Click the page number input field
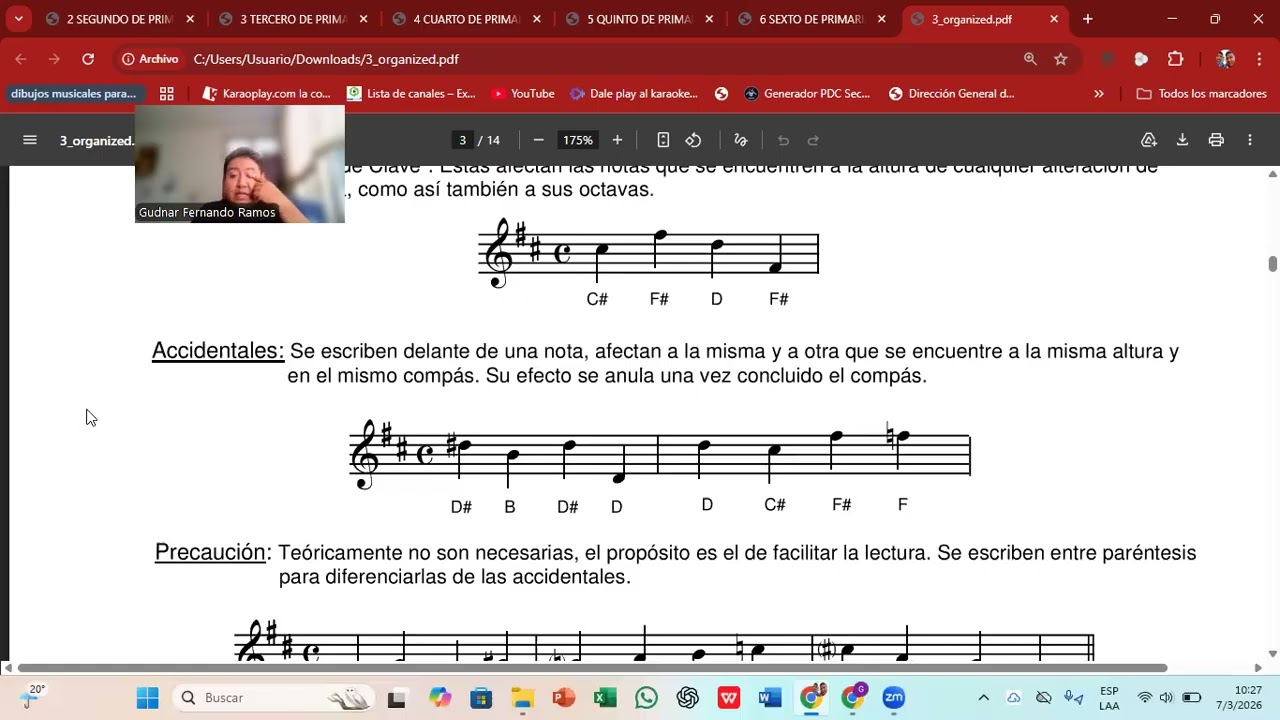Viewport: 1280px width, 720px height. click(x=462, y=140)
